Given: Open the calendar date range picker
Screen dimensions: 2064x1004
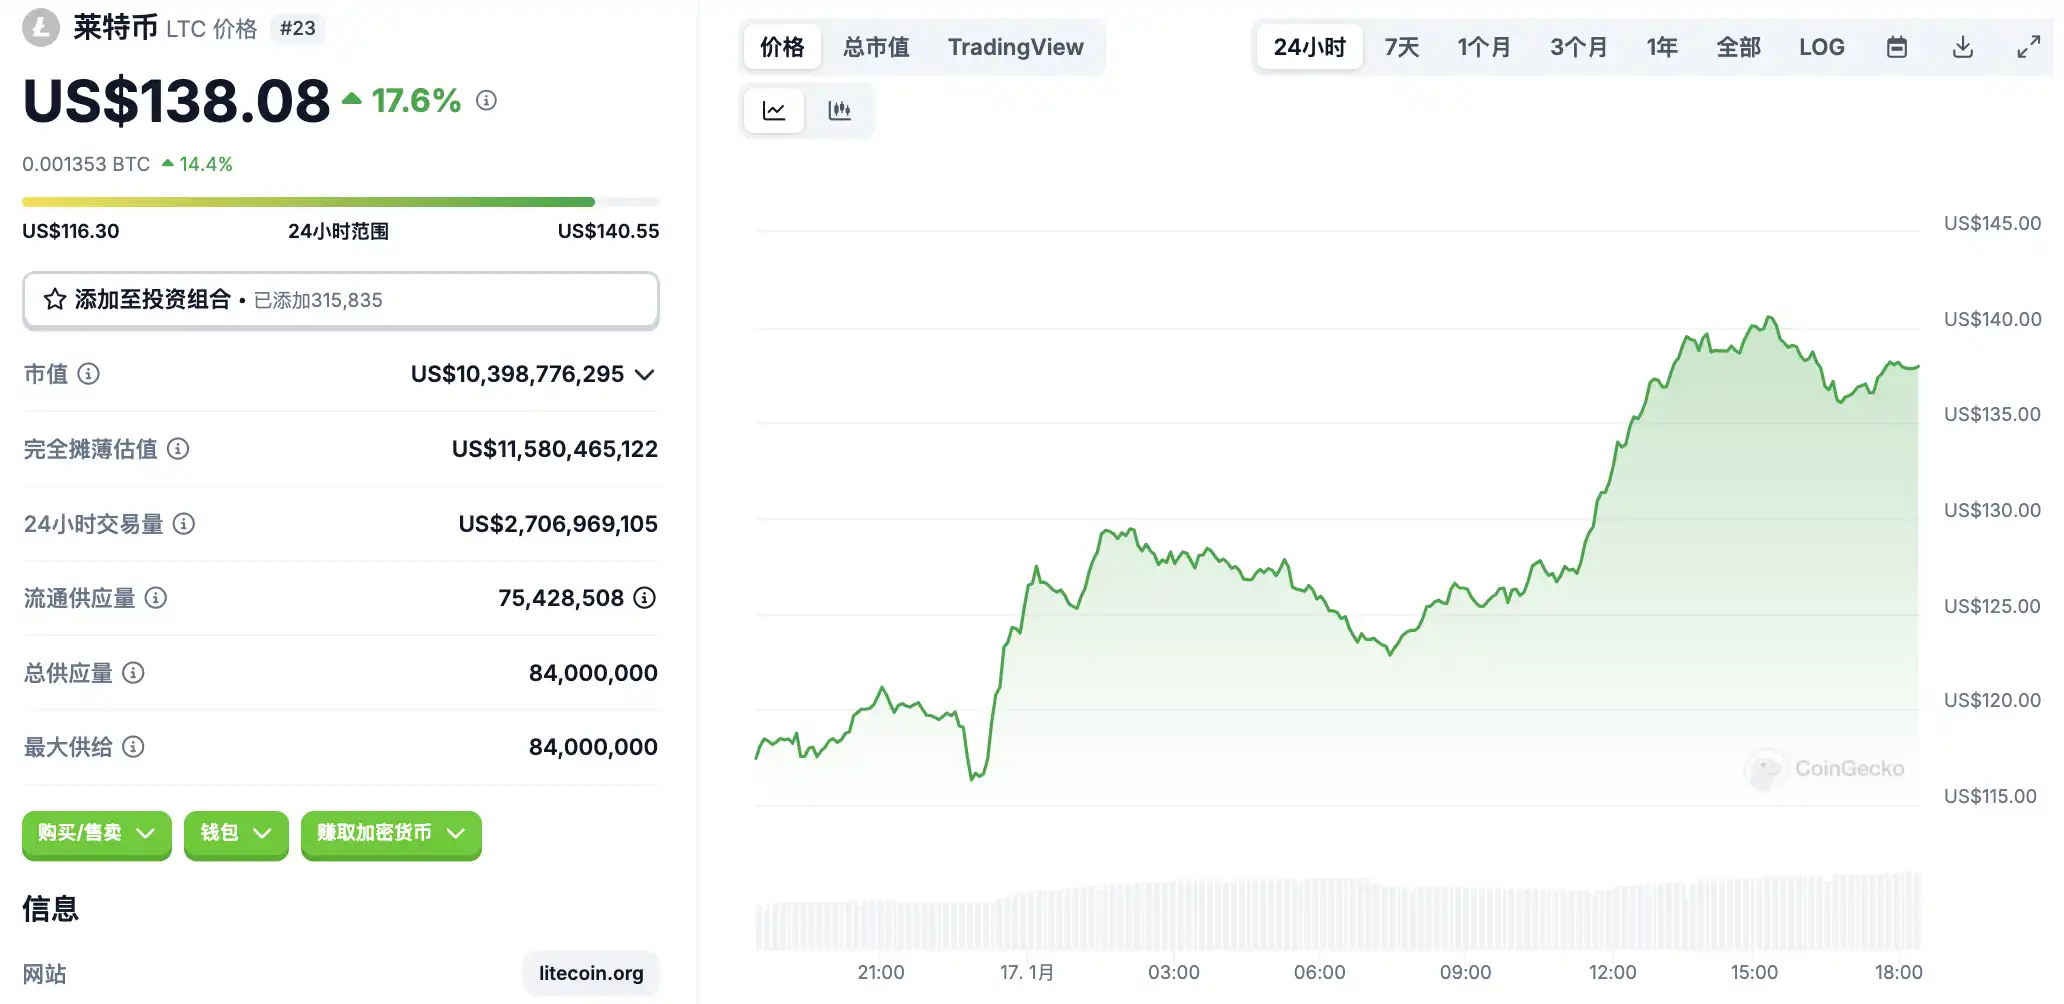Looking at the screenshot, I should pyautogui.click(x=1896, y=47).
